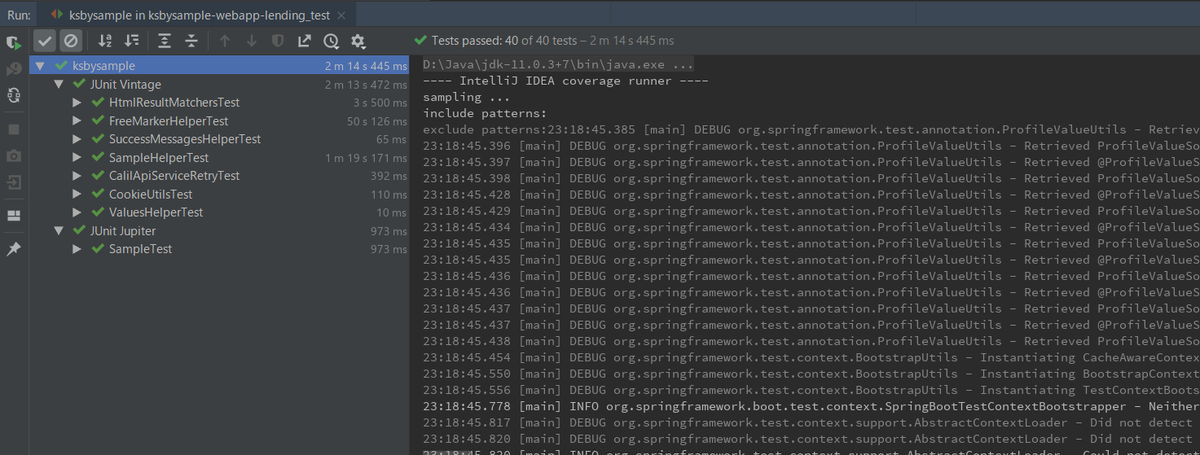This screenshot has height=455, width=1200.
Task: Expand SampleHelperTest node
Action: point(77,158)
